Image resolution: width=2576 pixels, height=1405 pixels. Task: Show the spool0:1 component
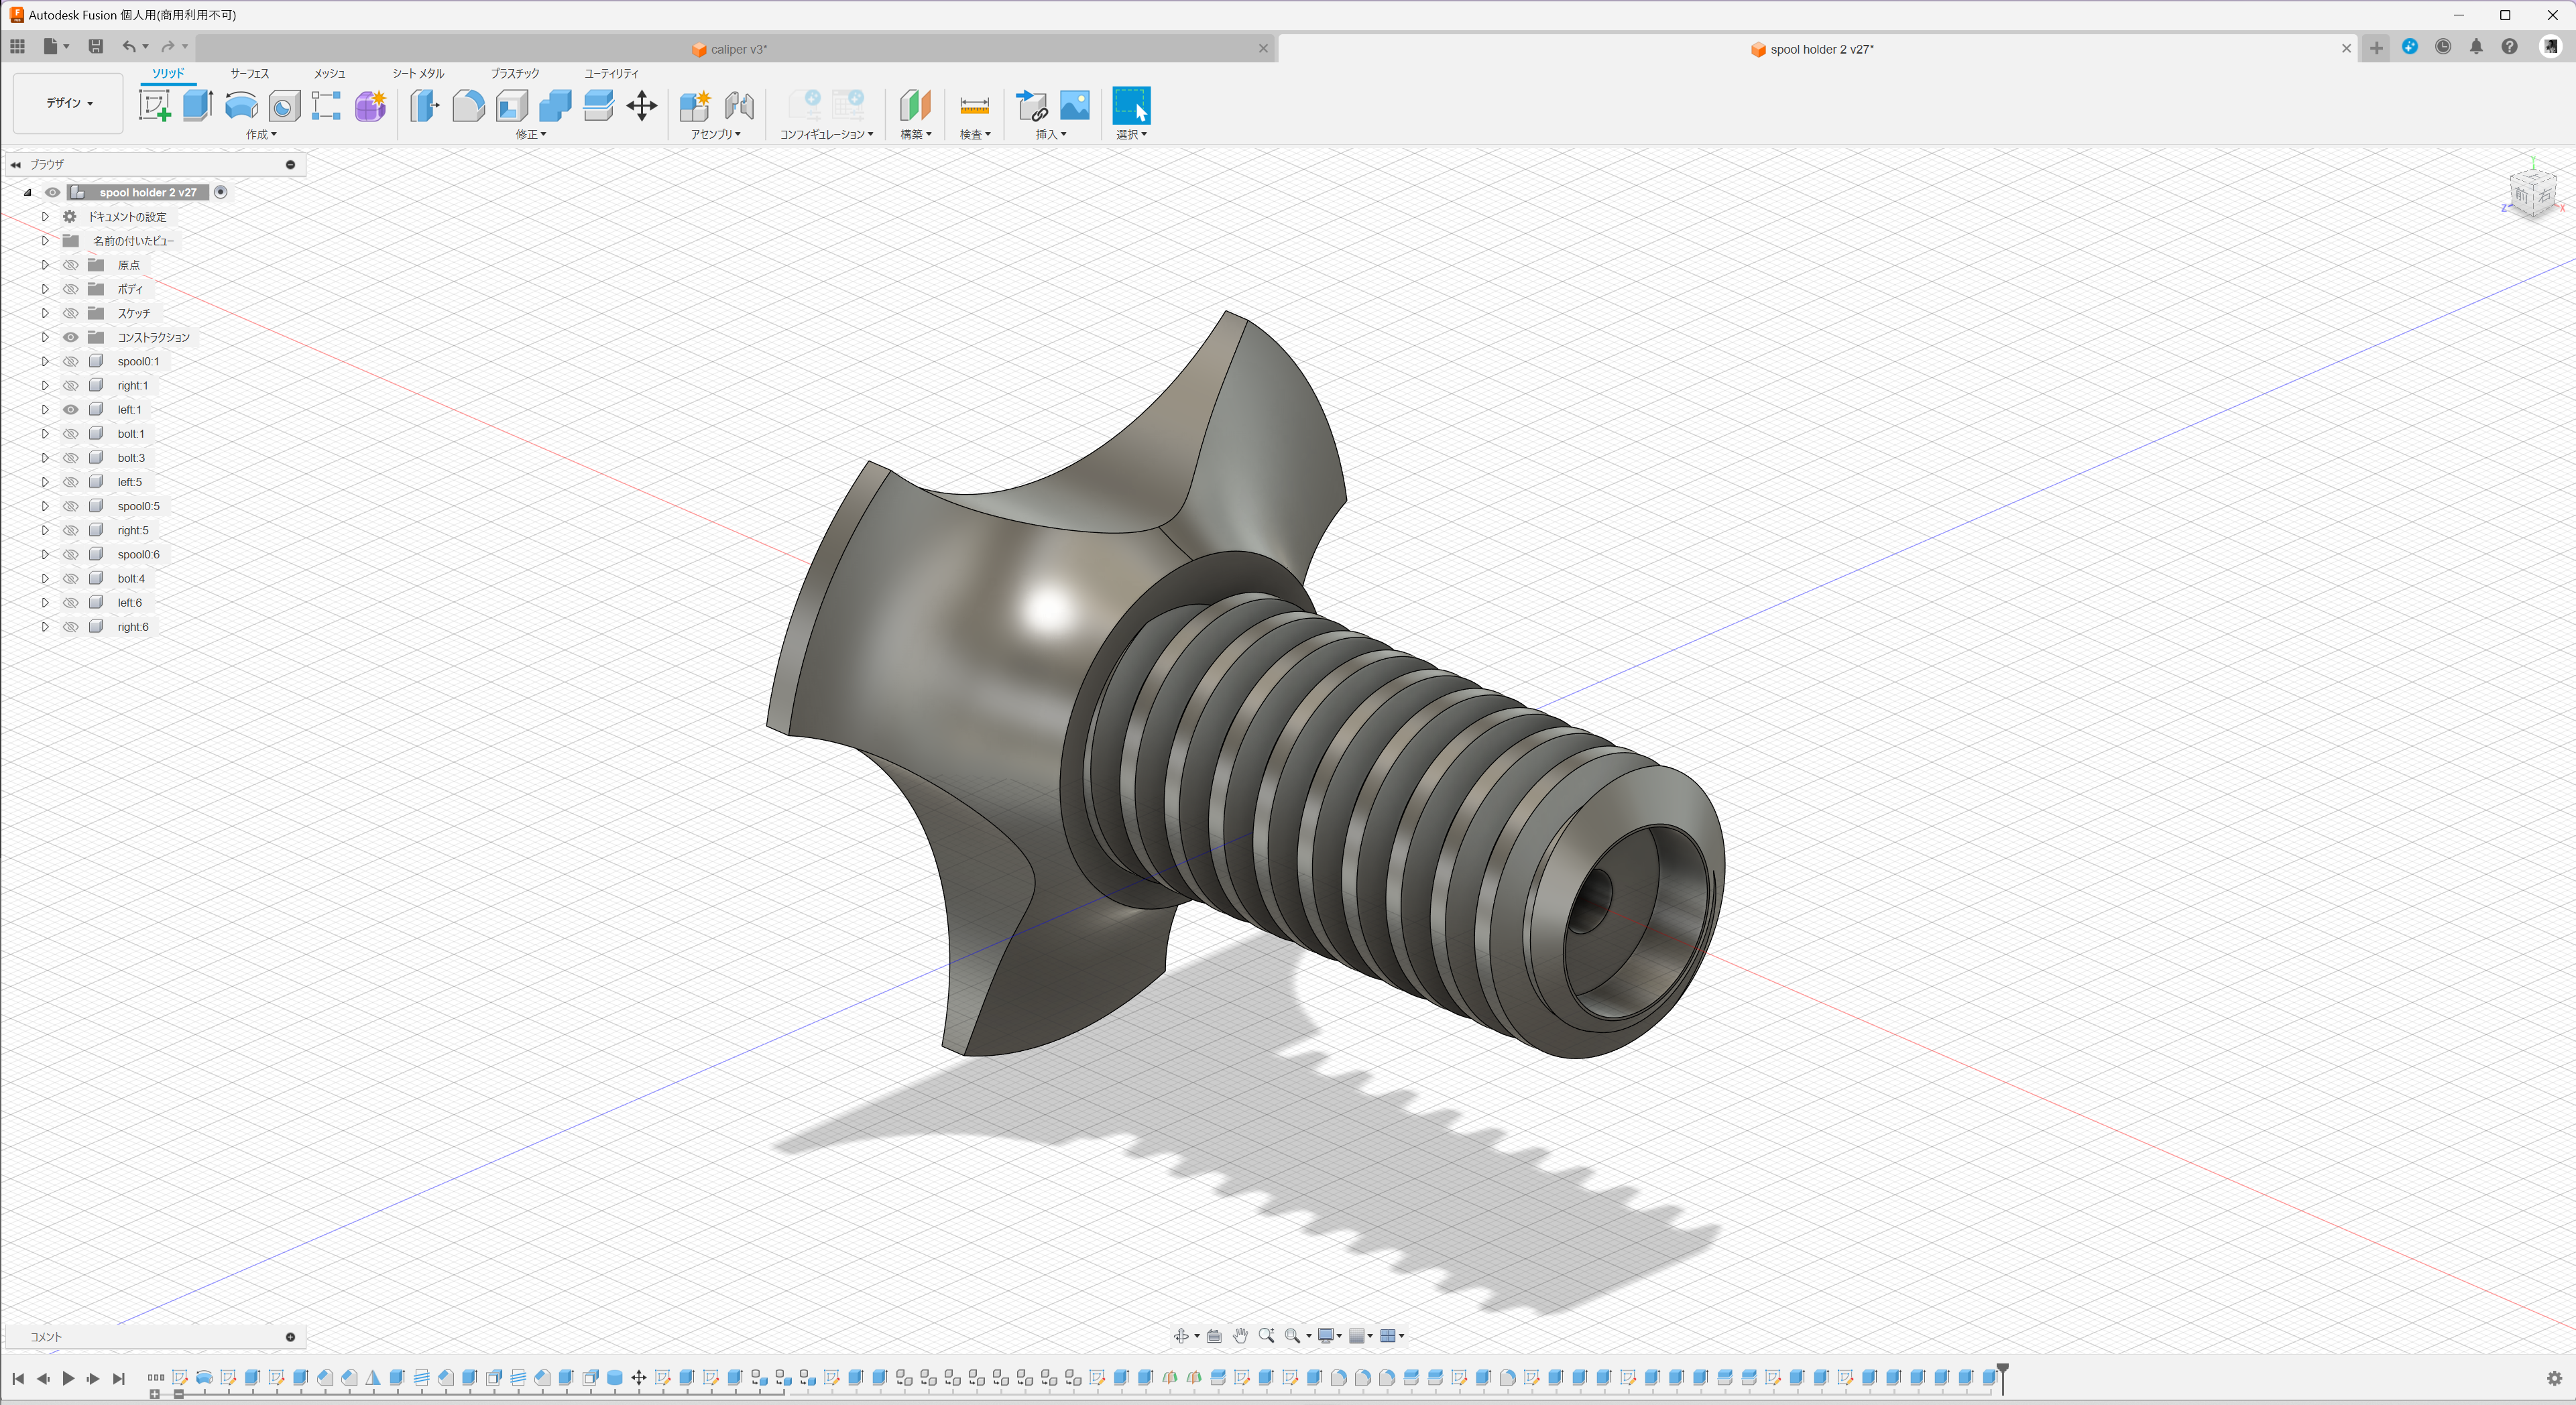71,362
